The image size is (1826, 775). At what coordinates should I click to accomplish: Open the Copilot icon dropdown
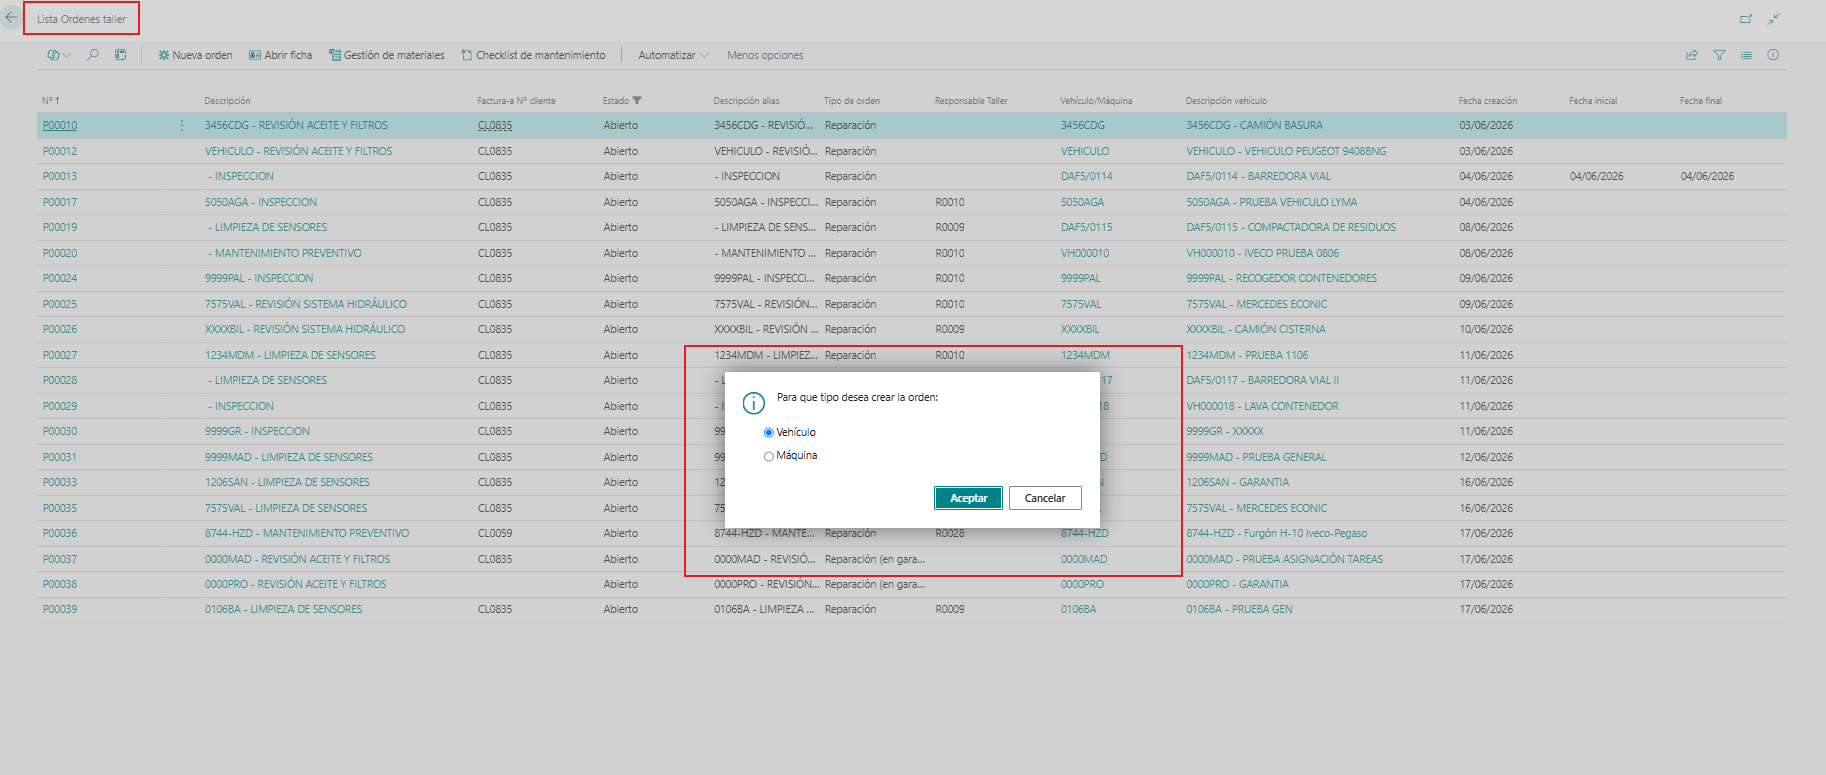[59, 55]
